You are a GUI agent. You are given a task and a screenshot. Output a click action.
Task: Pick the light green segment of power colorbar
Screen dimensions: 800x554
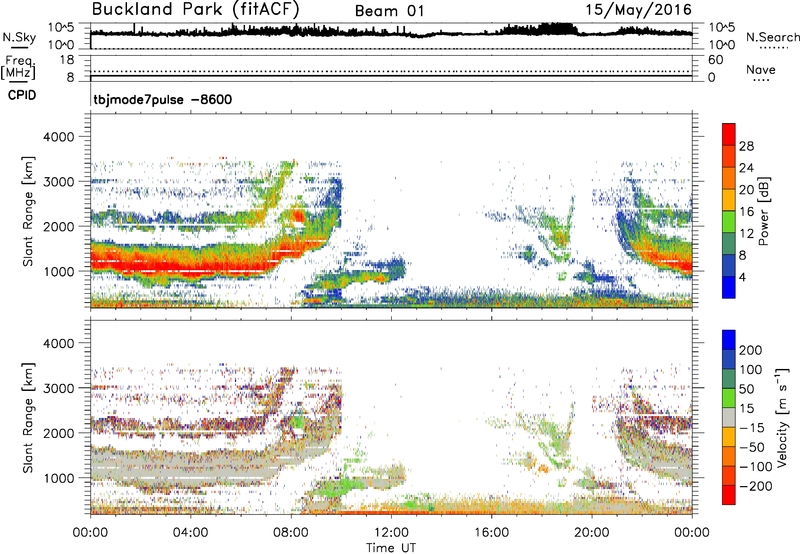pos(729,222)
